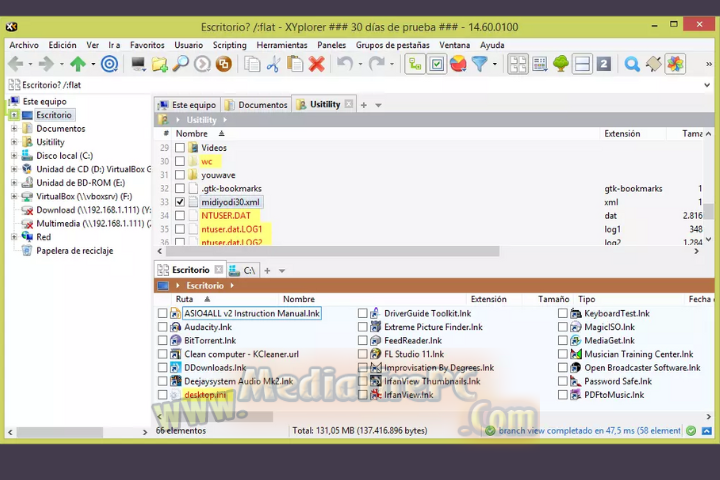Open the Scripting menu

pos(230,45)
